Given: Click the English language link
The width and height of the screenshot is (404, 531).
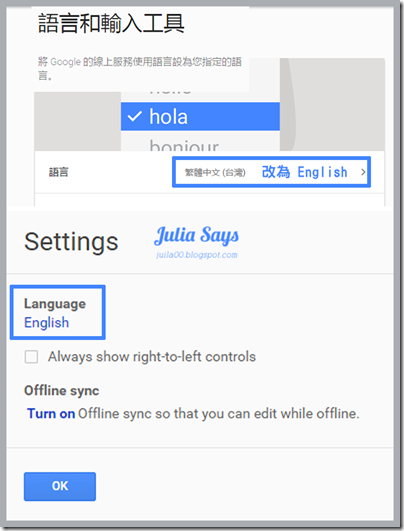Looking at the screenshot, I should click(46, 323).
